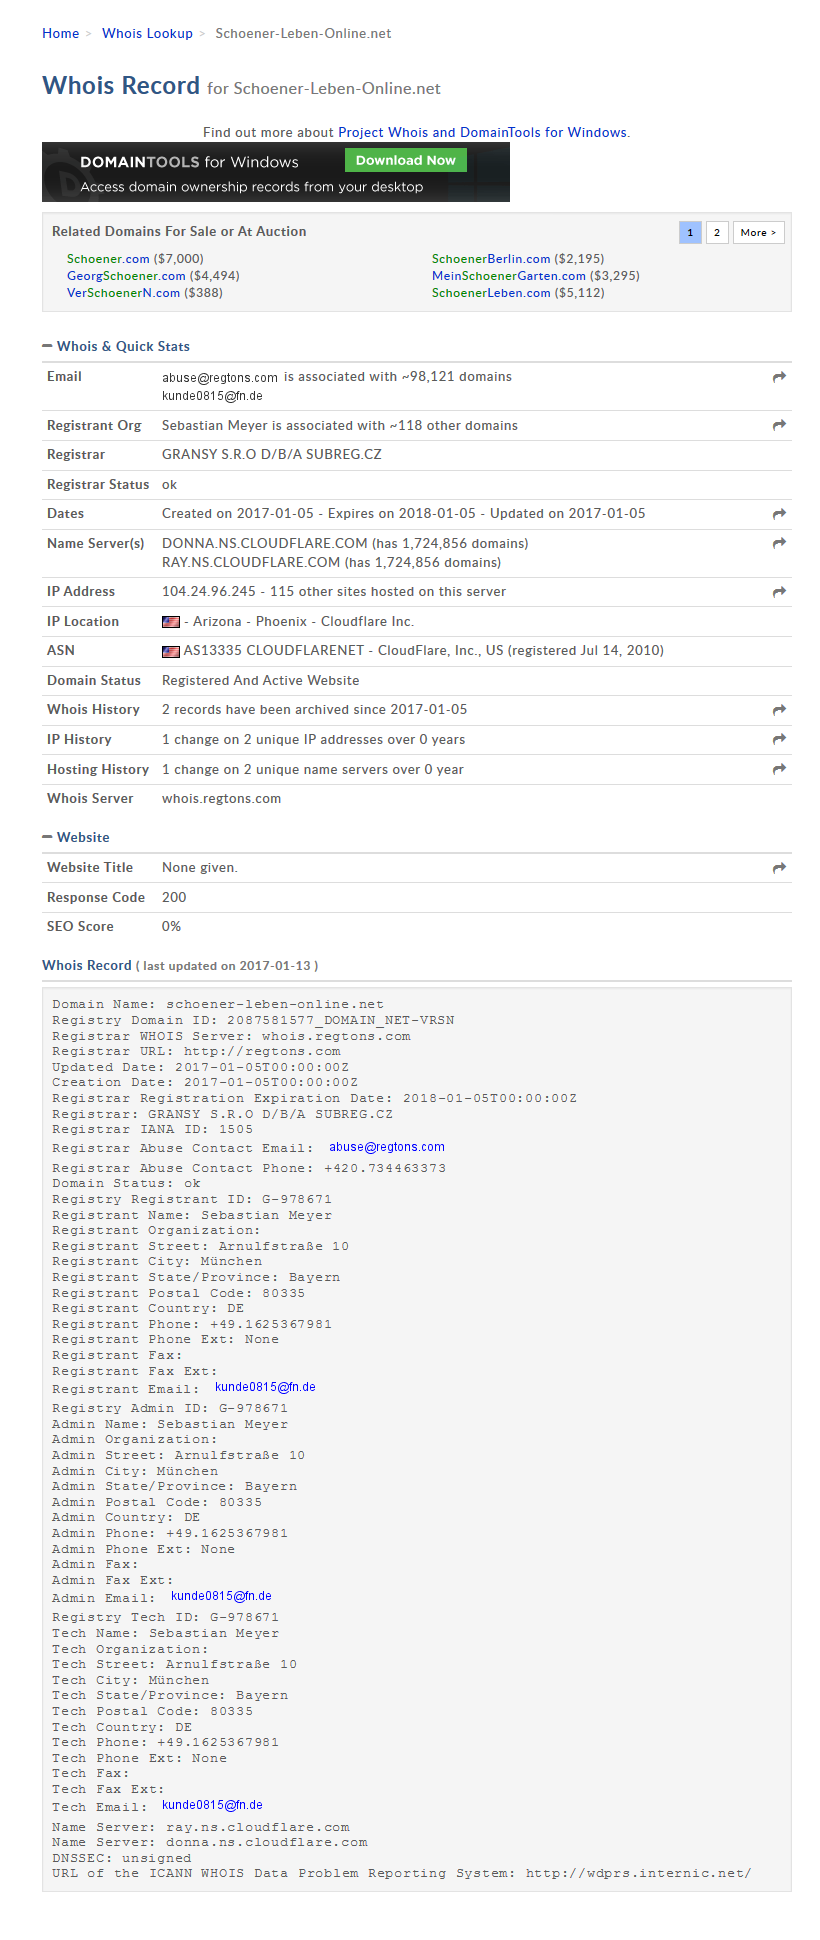Click the Quick Stats Registrar value GRANSY S.R.O

coord(272,455)
